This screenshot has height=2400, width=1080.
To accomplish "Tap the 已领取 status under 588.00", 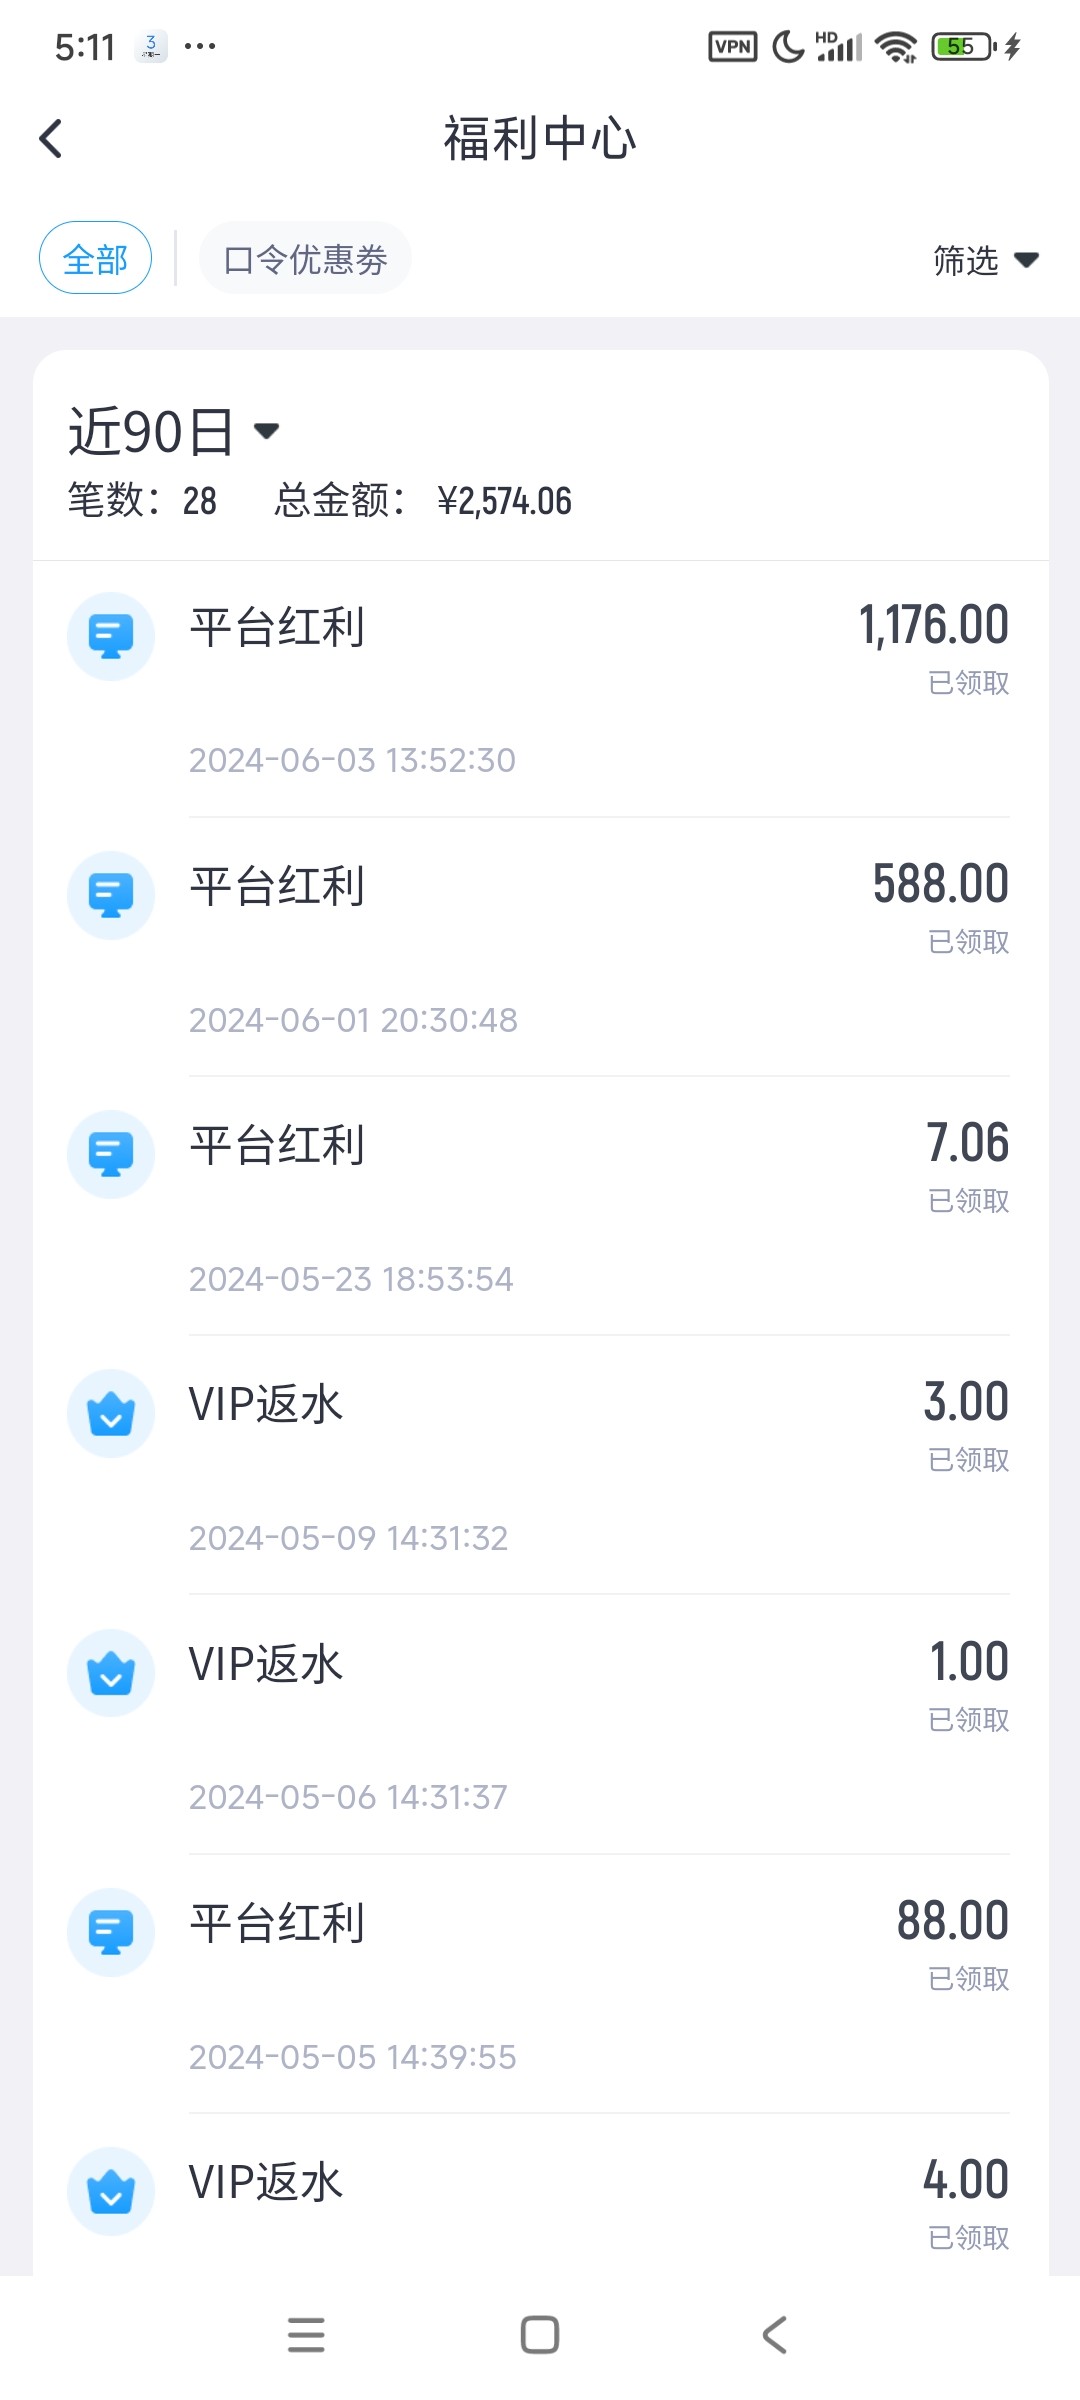I will 968,942.
